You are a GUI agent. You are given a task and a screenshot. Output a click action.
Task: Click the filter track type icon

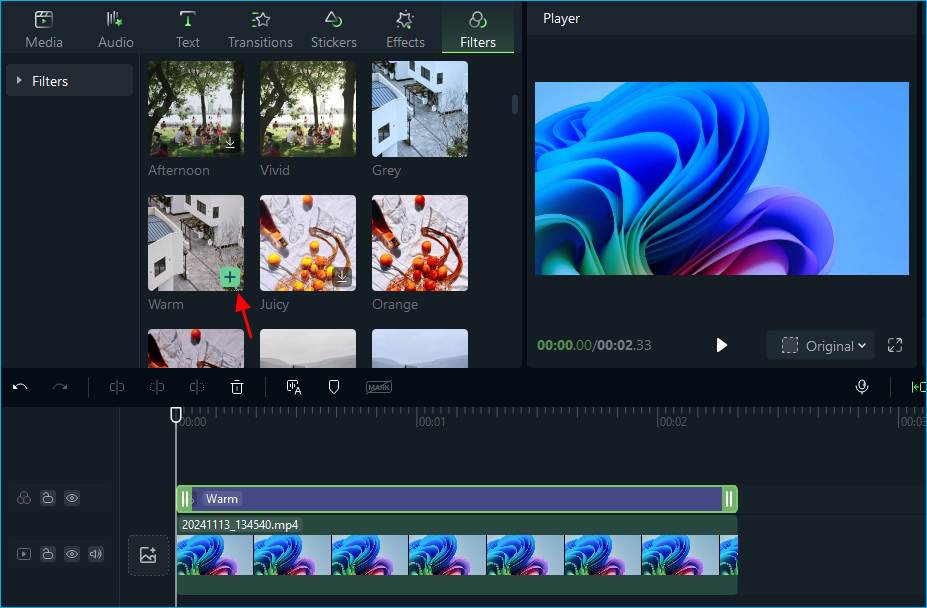[x=24, y=498]
